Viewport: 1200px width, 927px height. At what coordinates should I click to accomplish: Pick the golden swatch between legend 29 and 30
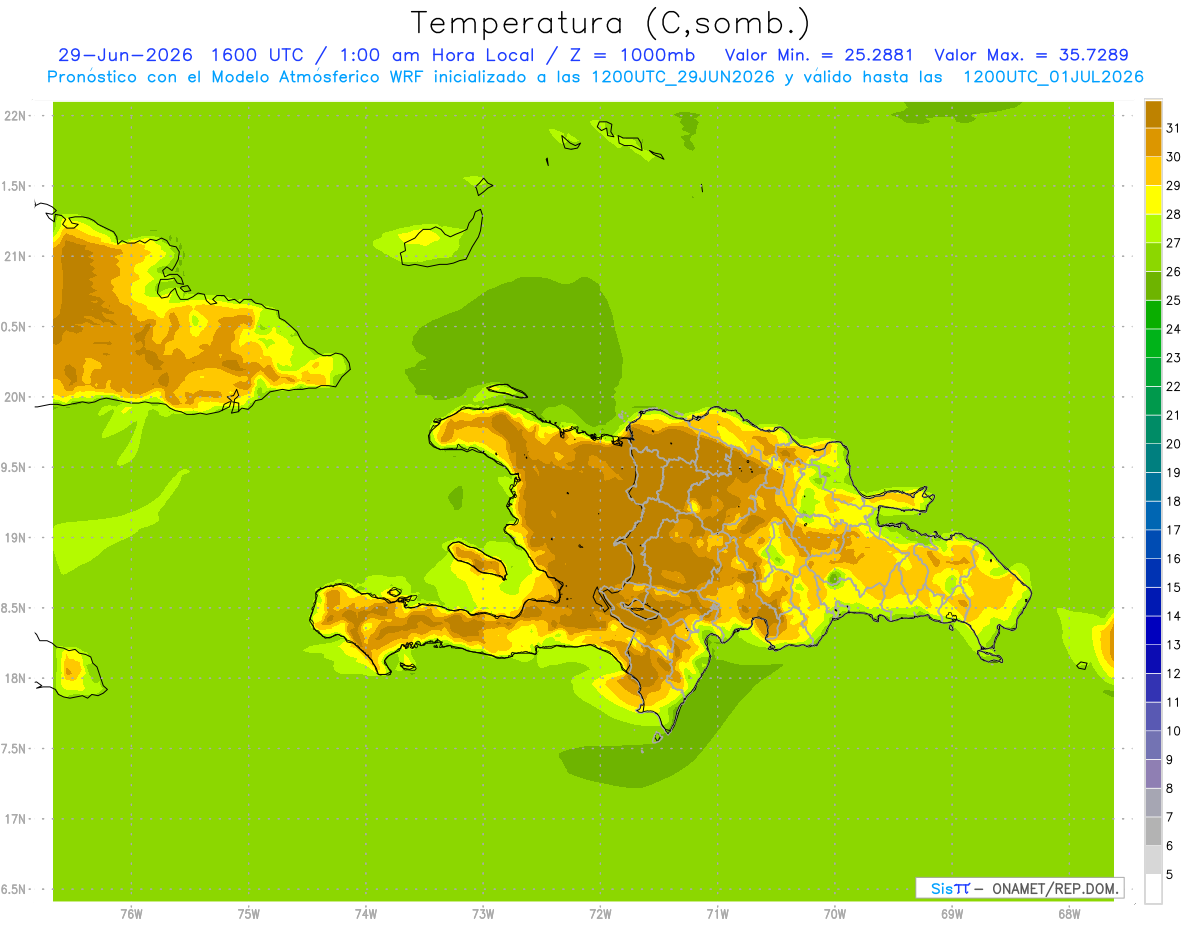click(x=1153, y=171)
